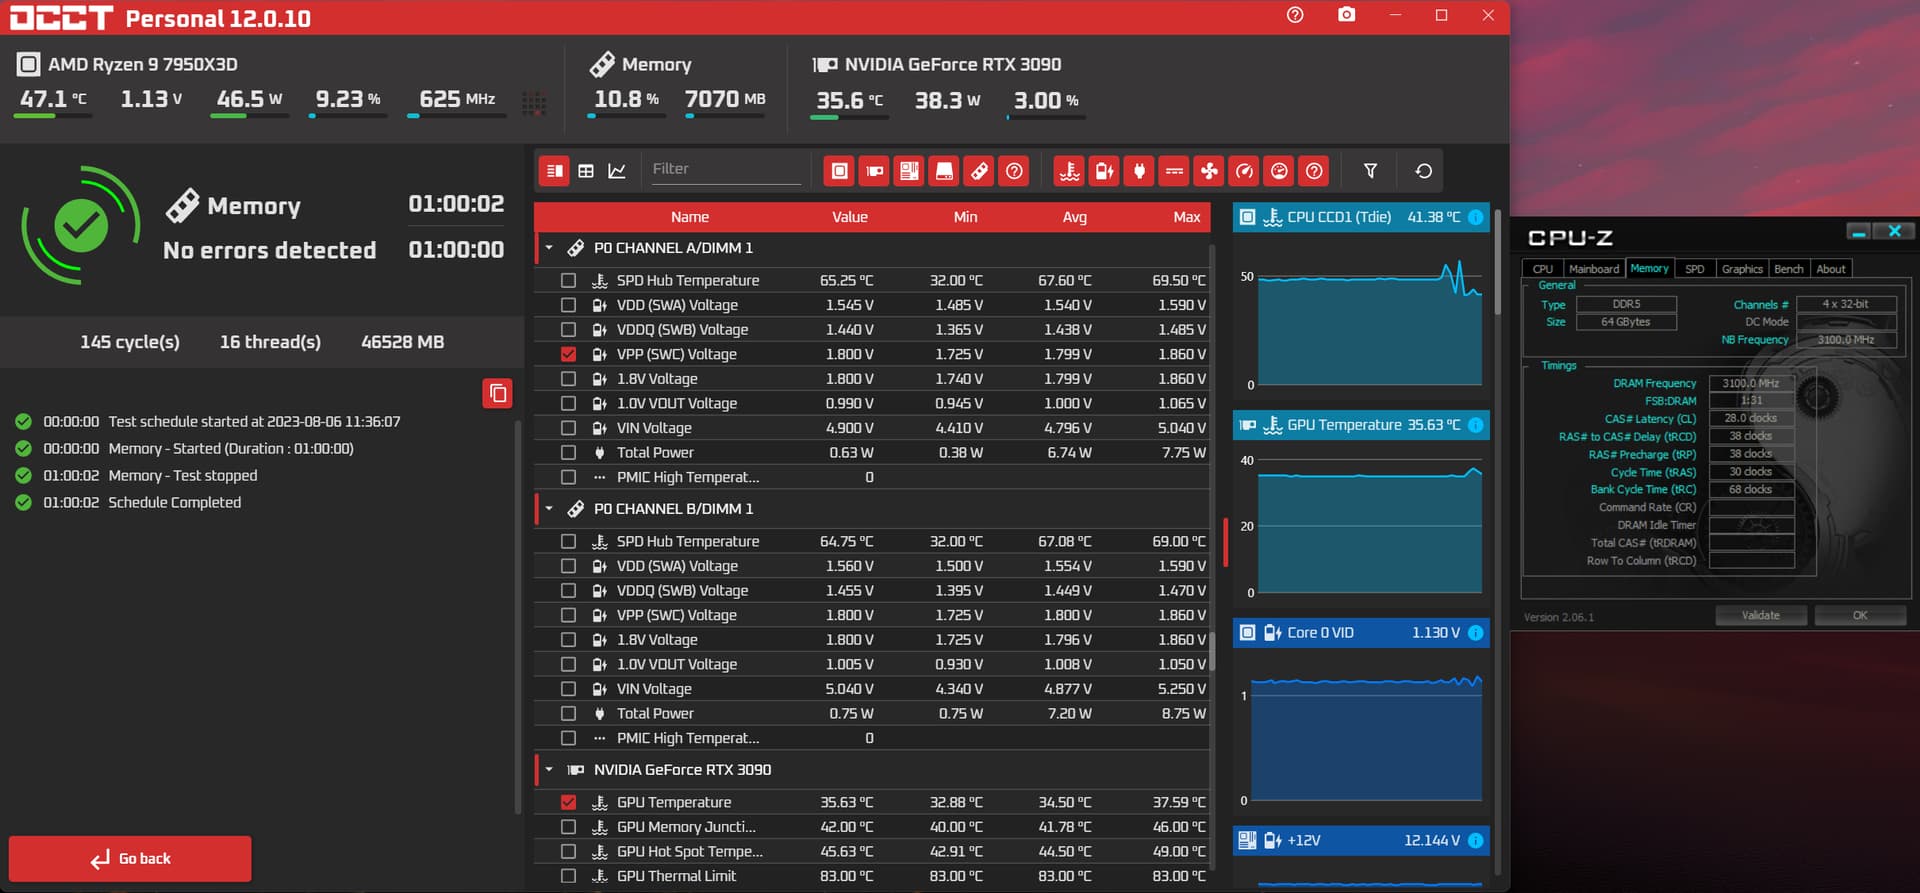Toggle the memory hardware filter icon
Viewport: 1920px width, 893px height.
pos(979,171)
